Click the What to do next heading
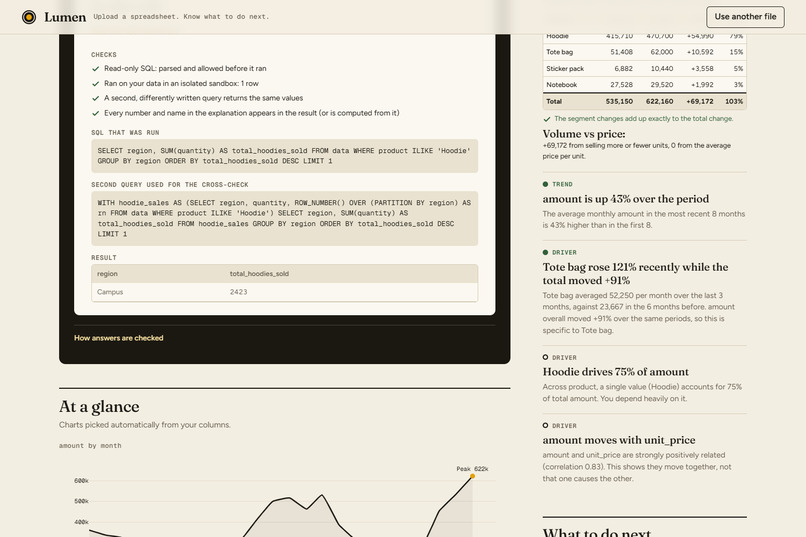Screen dimensions: 806x537 (x=597, y=532)
